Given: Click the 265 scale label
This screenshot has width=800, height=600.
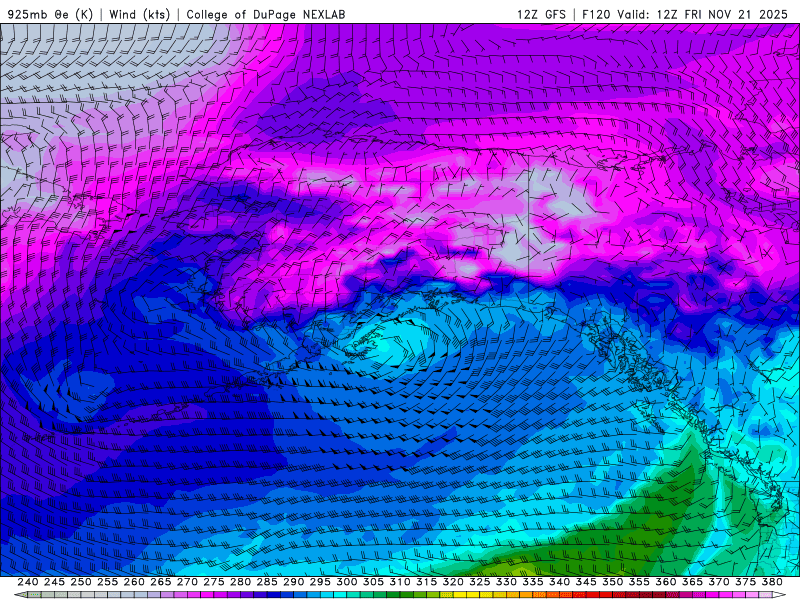Looking at the screenshot, I should [160, 582].
